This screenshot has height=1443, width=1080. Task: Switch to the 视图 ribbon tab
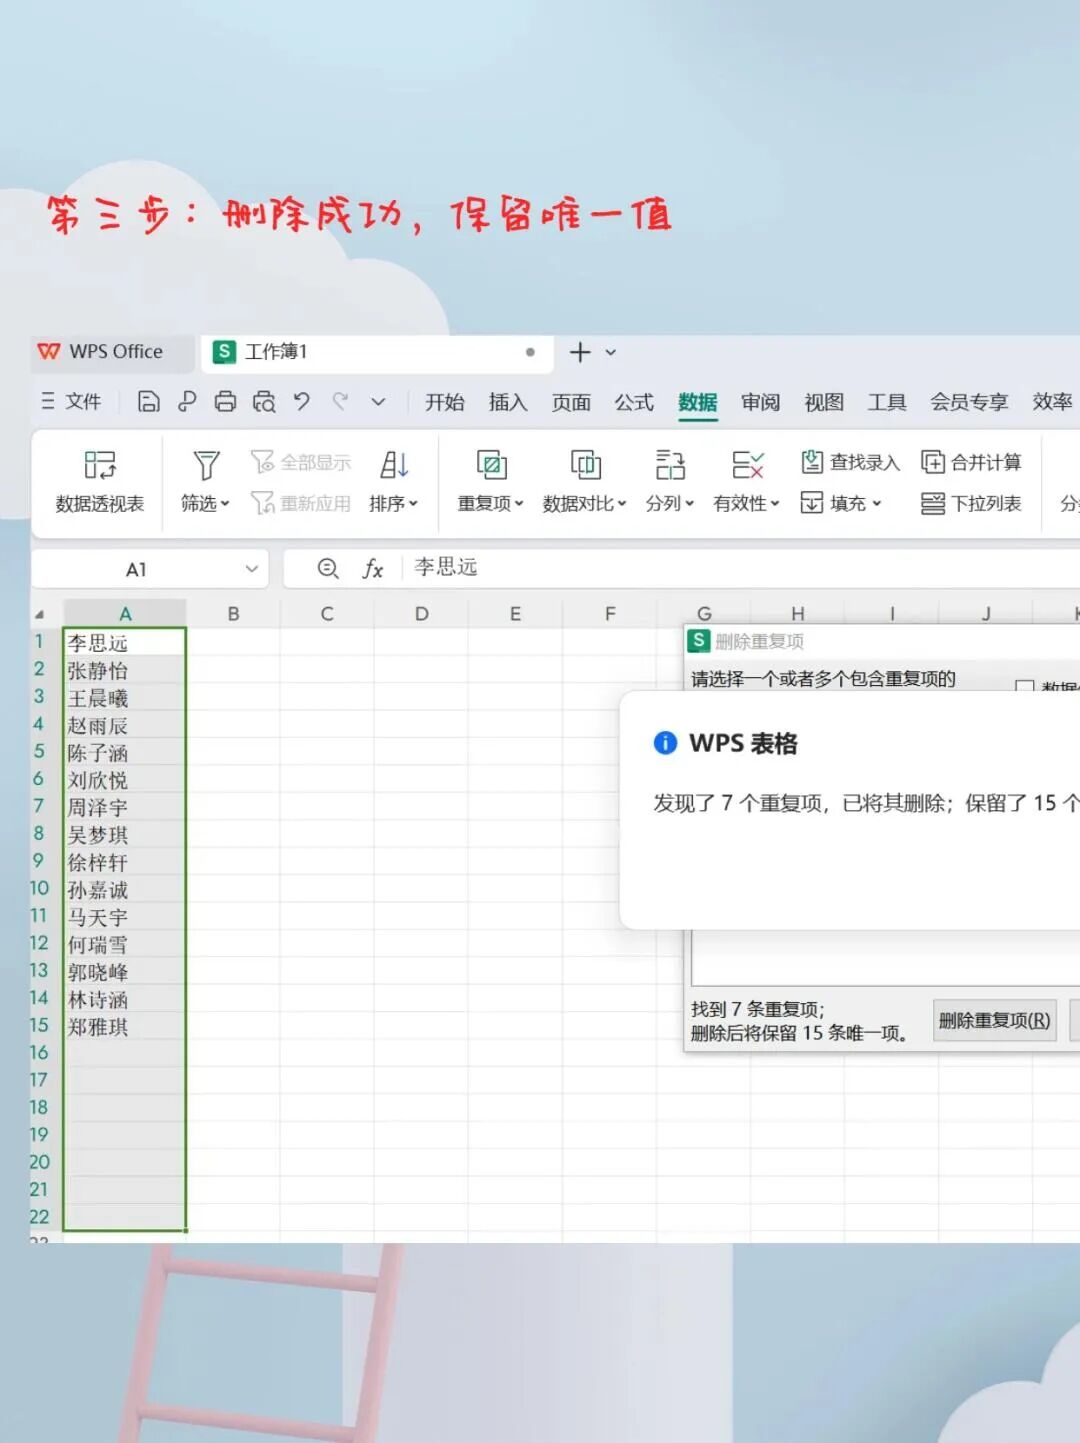(824, 402)
